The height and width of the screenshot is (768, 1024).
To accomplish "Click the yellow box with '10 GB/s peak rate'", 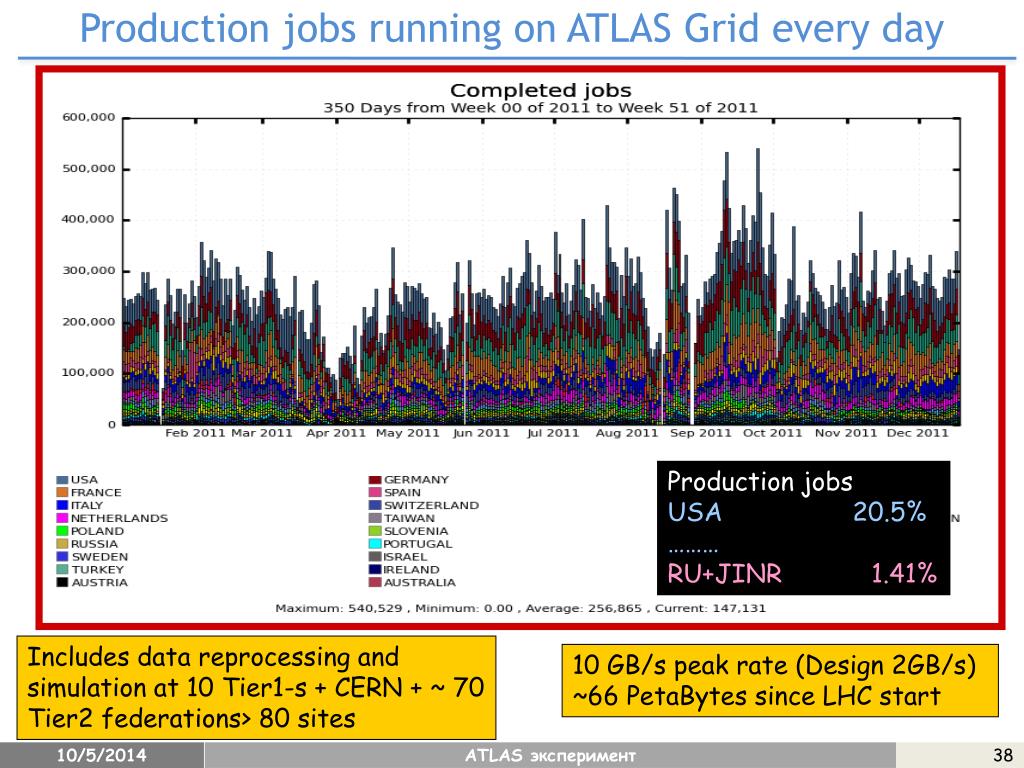I will point(780,680).
